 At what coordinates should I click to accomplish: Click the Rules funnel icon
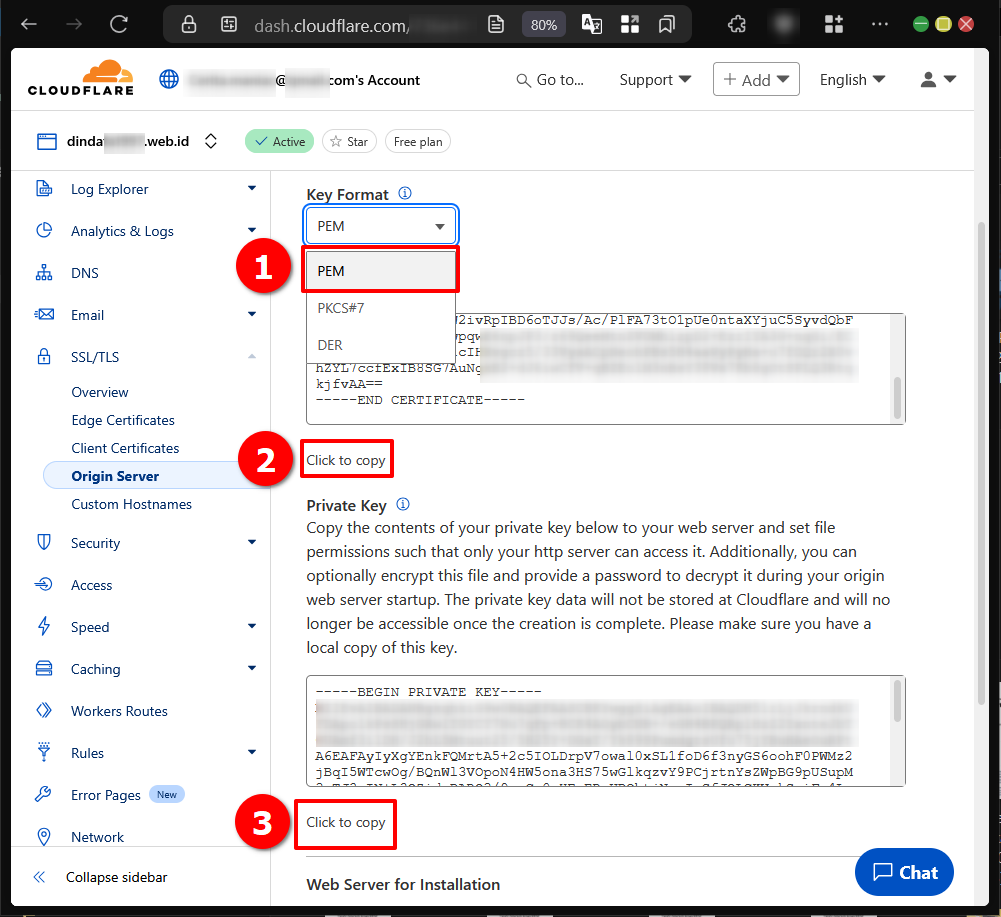coord(44,752)
